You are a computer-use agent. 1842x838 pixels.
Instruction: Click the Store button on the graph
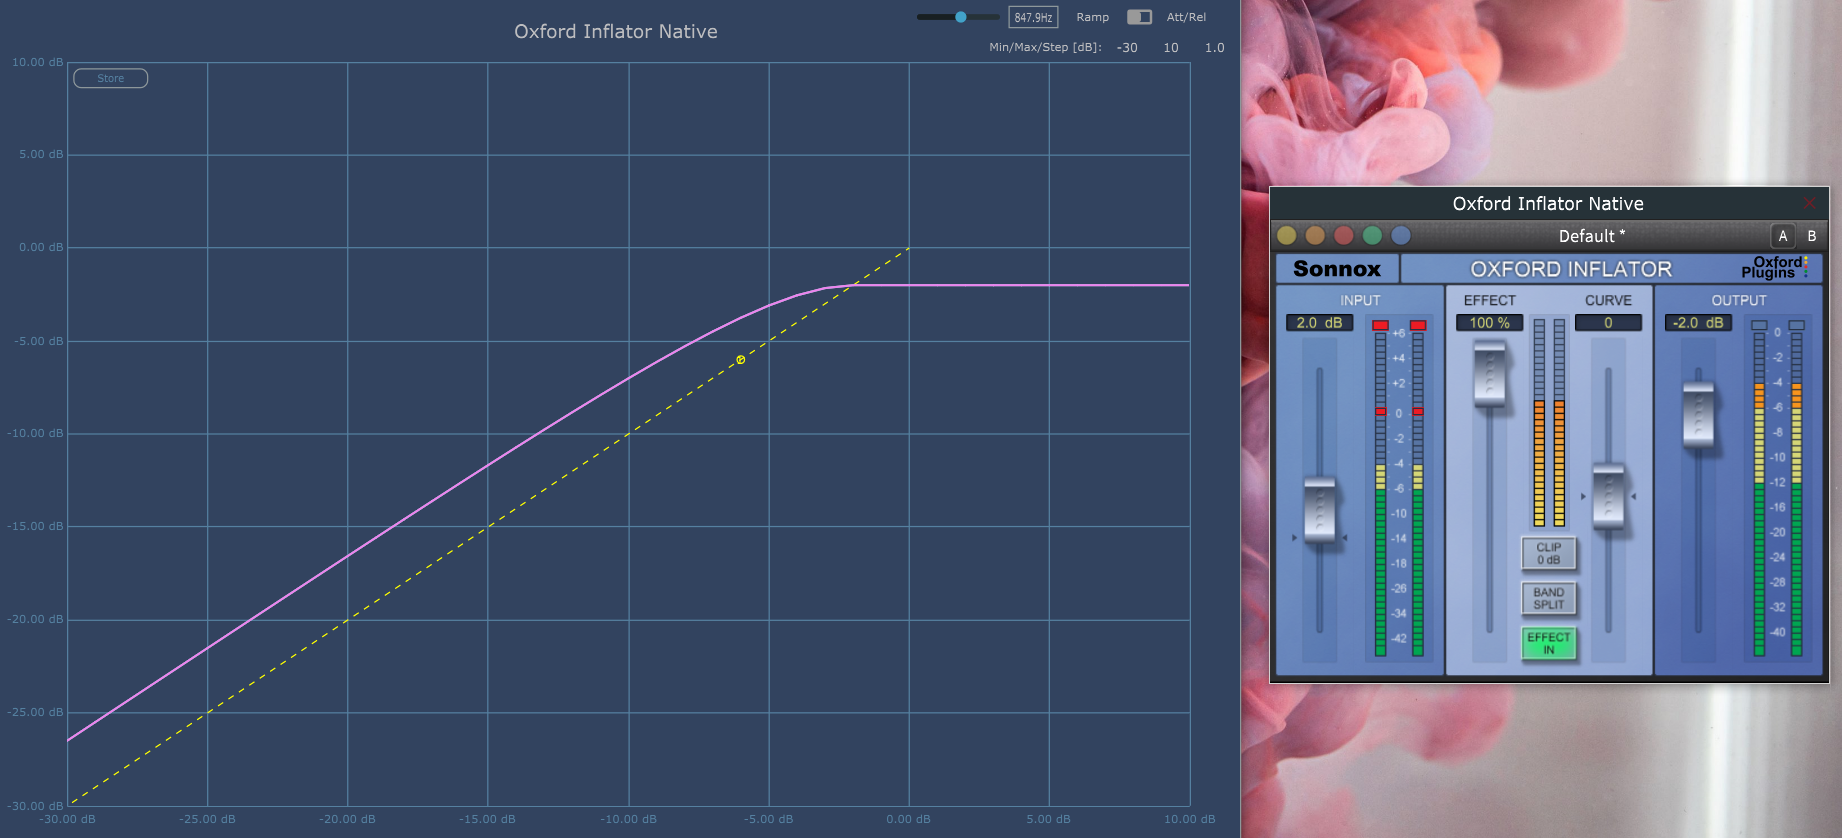tap(111, 78)
